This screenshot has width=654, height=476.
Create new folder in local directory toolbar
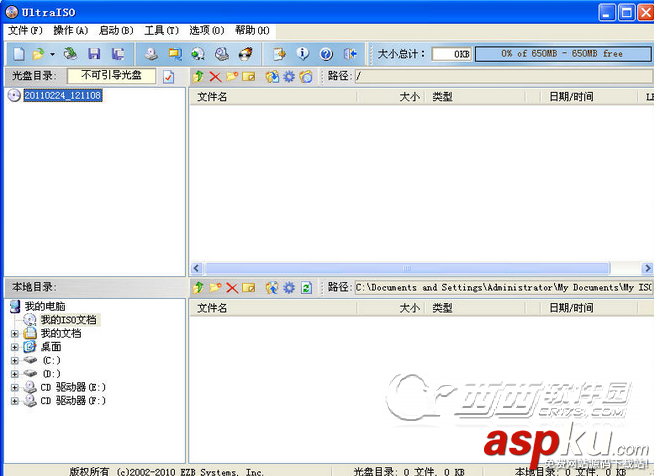point(215,287)
